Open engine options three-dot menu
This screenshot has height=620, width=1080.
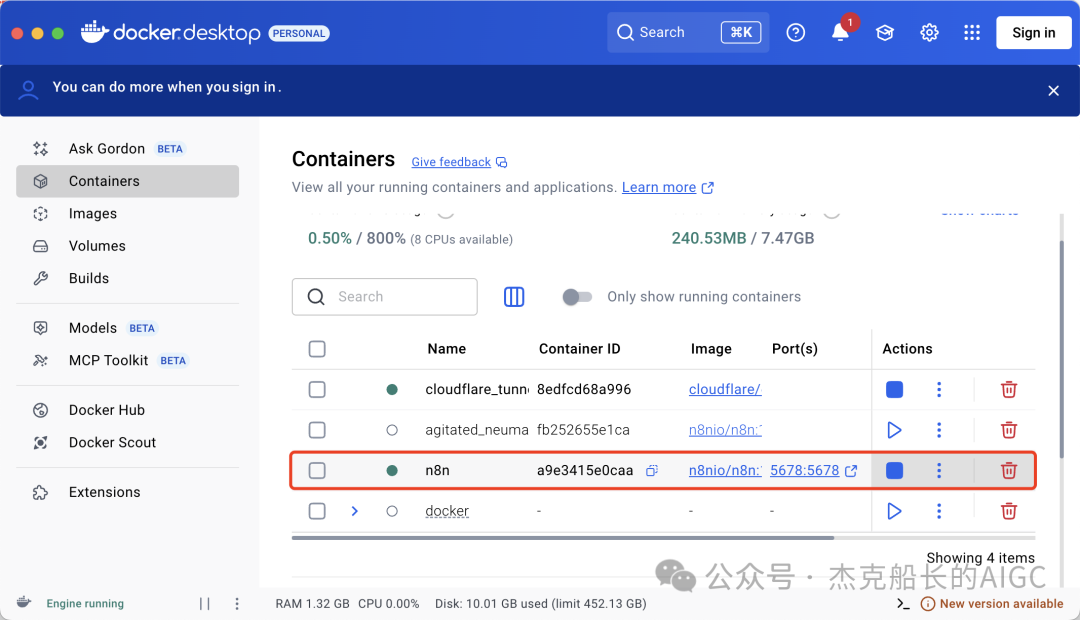pyautogui.click(x=237, y=604)
